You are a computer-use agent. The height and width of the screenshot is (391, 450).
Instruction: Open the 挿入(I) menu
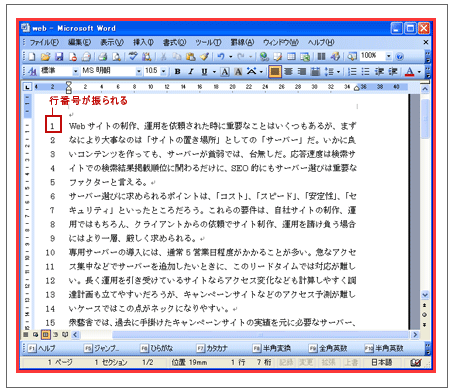click(x=143, y=42)
